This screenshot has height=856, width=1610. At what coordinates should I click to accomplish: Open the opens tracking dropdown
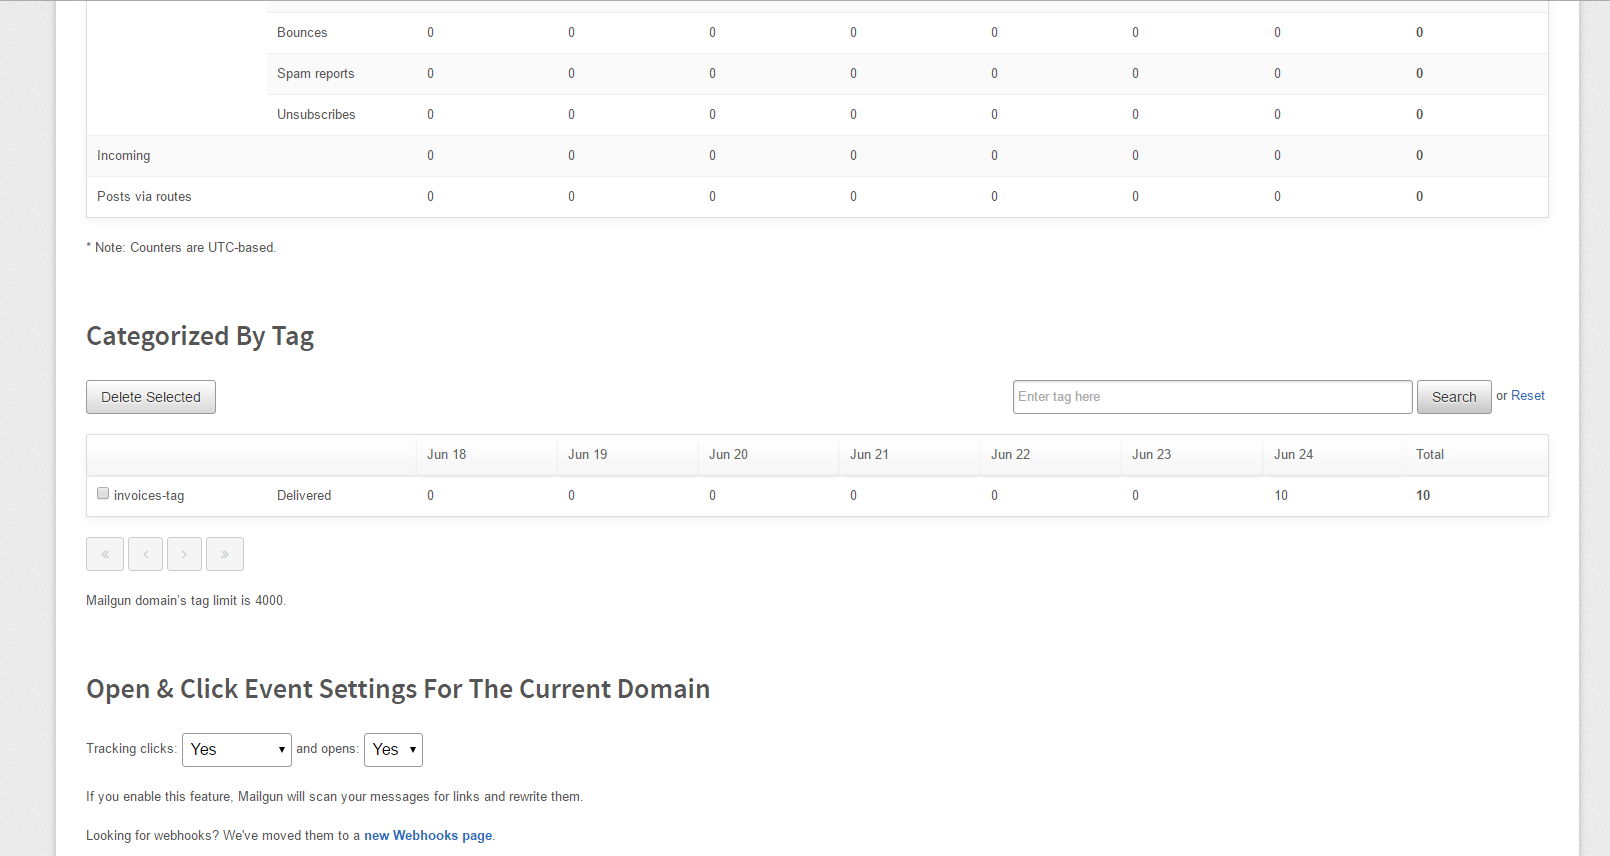pos(393,750)
